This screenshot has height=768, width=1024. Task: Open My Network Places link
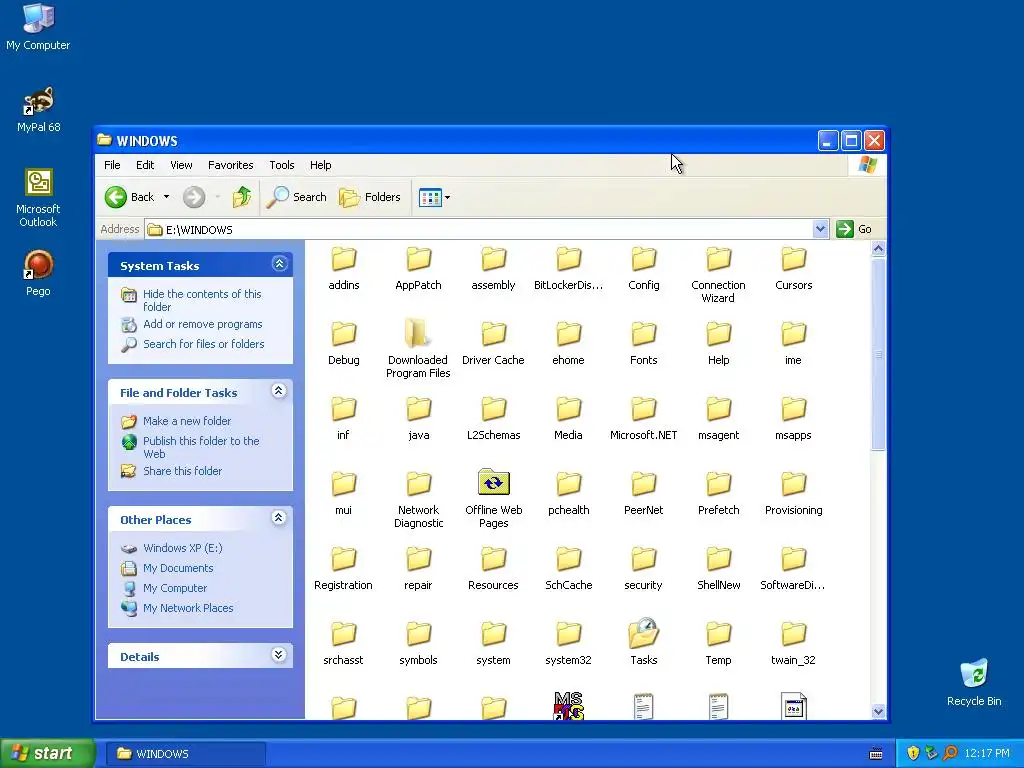pos(188,608)
